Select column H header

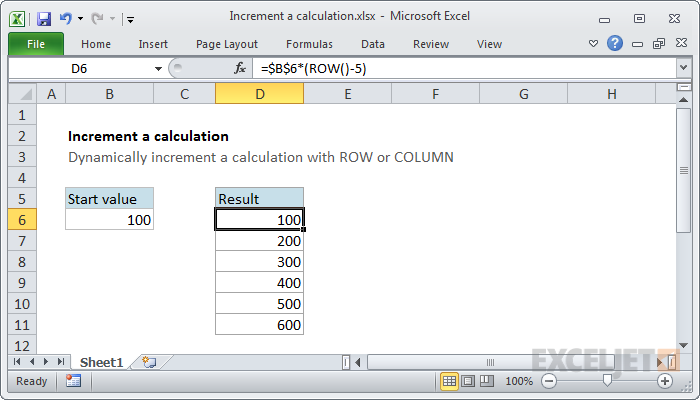coord(612,94)
